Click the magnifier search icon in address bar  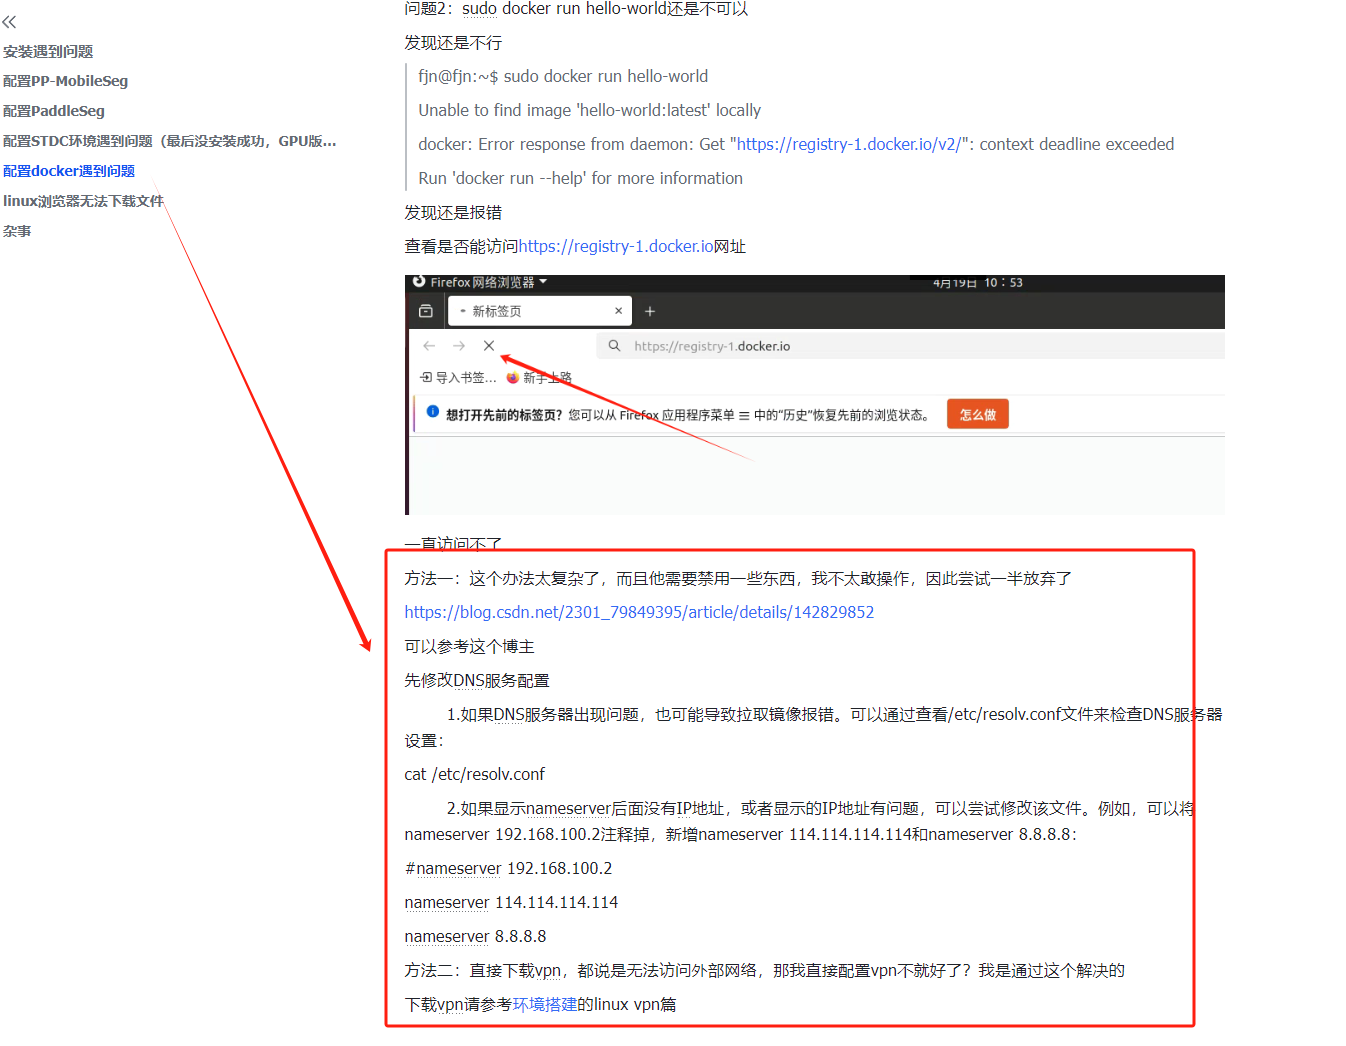614,345
